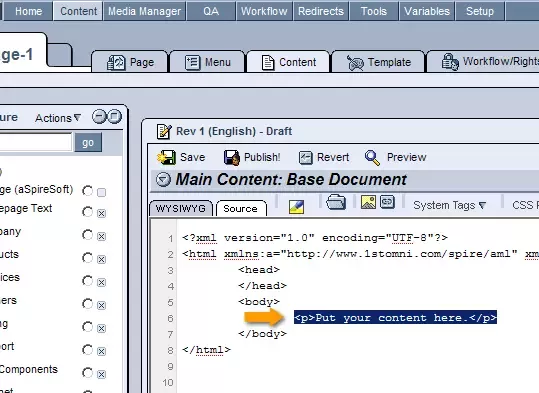
Task: Collapse the Main Content: Base Document section
Action: (163, 179)
